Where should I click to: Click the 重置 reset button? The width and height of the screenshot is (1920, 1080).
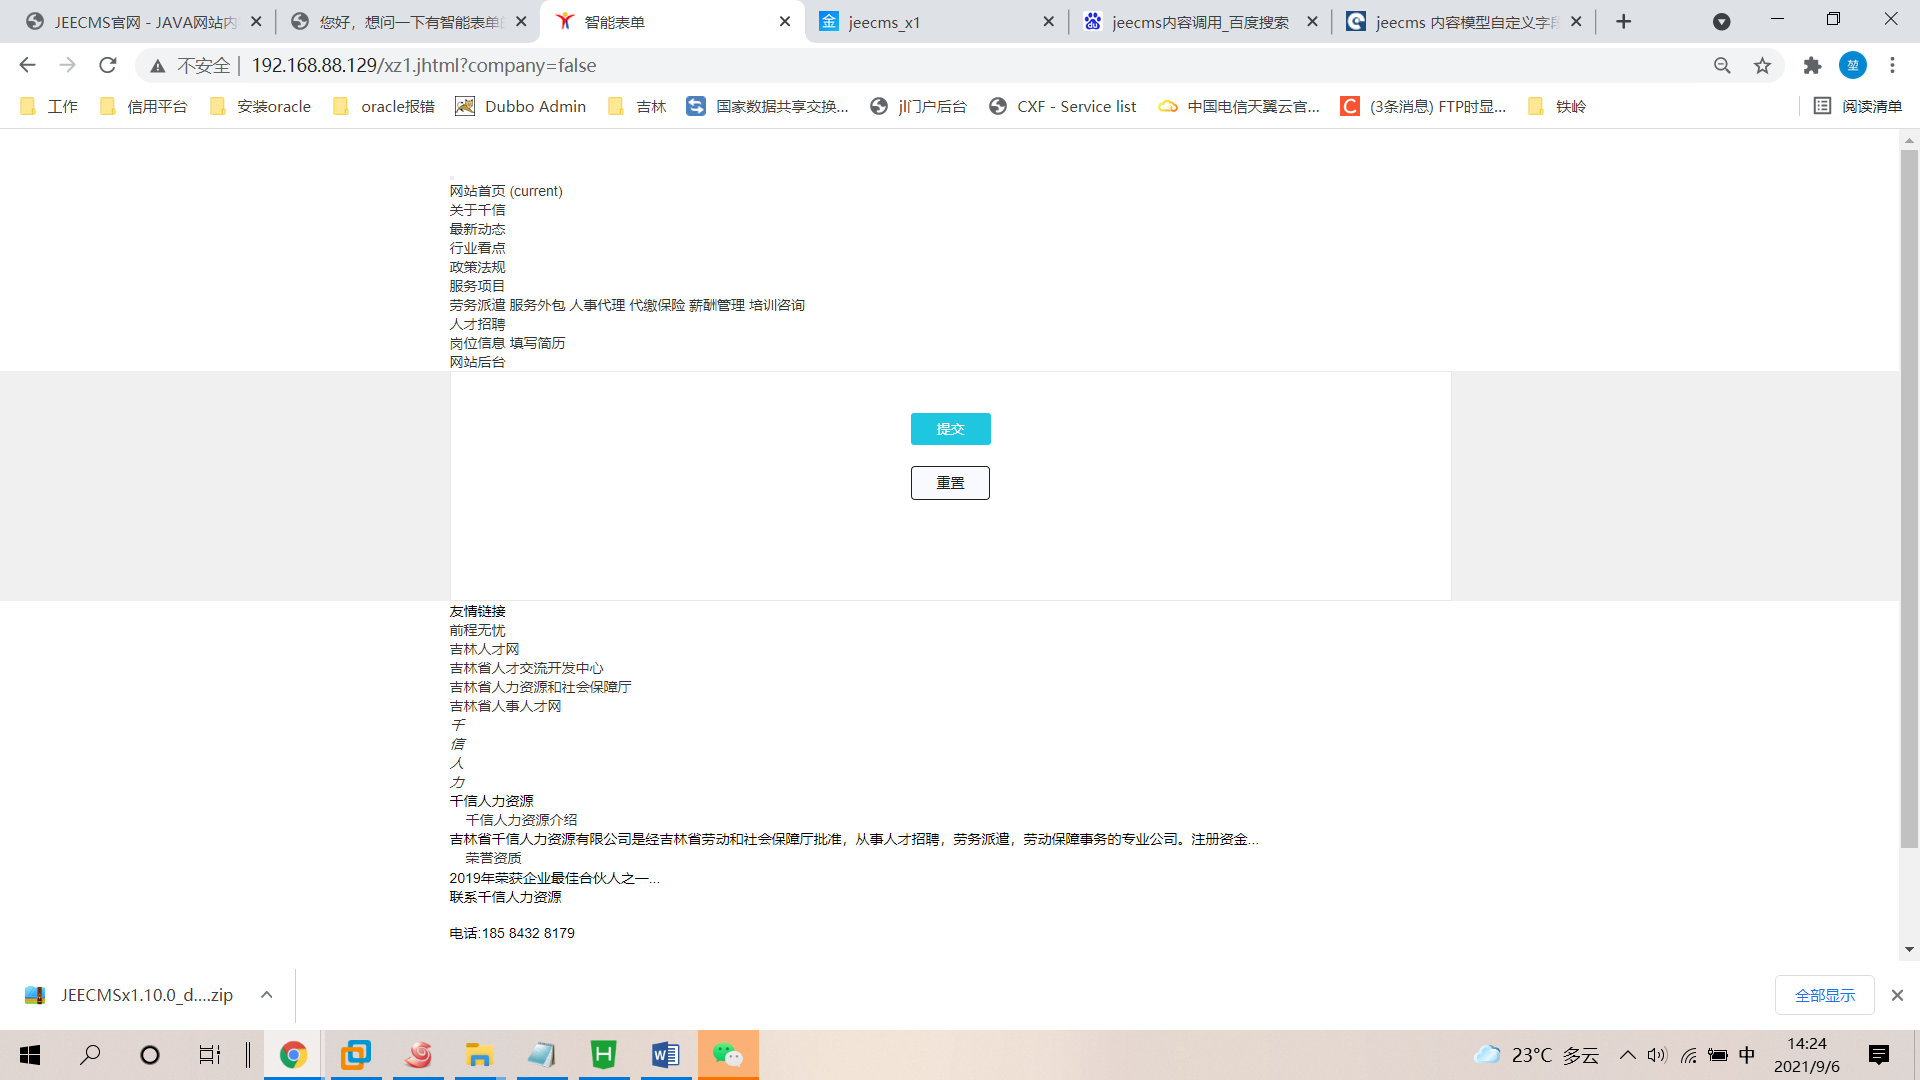(x=950, y=483)
